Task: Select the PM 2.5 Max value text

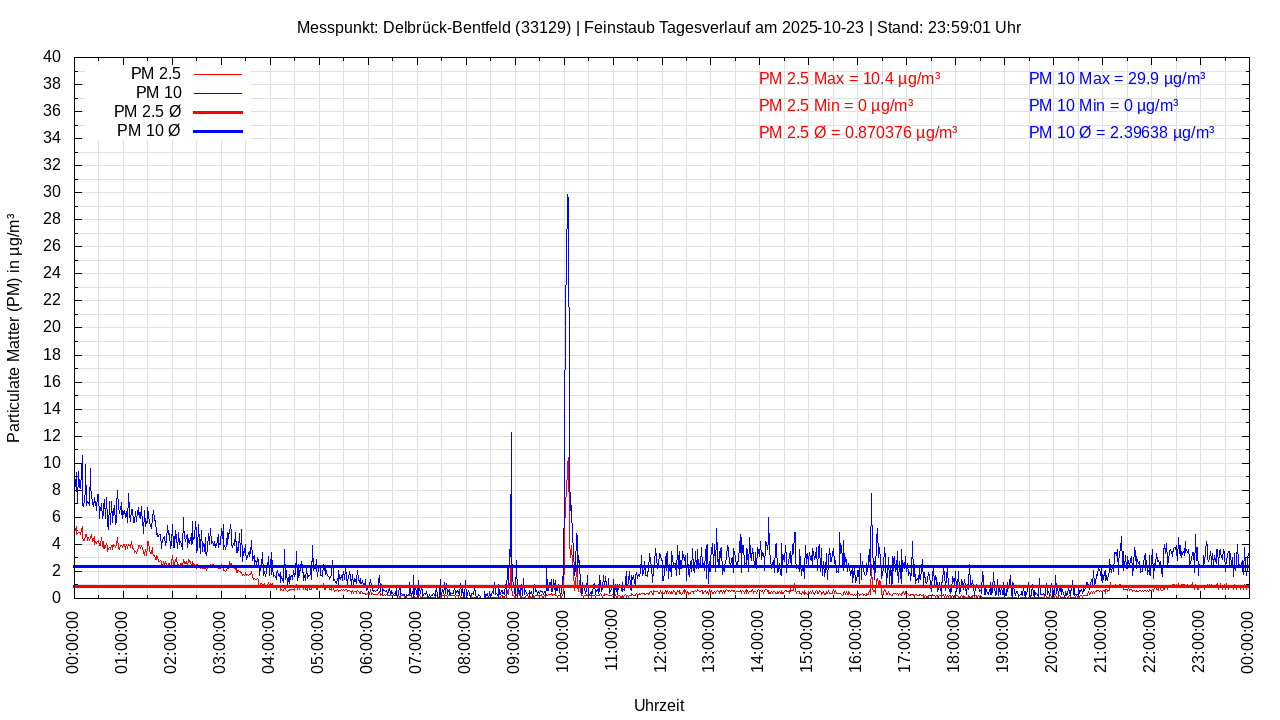Action: pos(849,79)
